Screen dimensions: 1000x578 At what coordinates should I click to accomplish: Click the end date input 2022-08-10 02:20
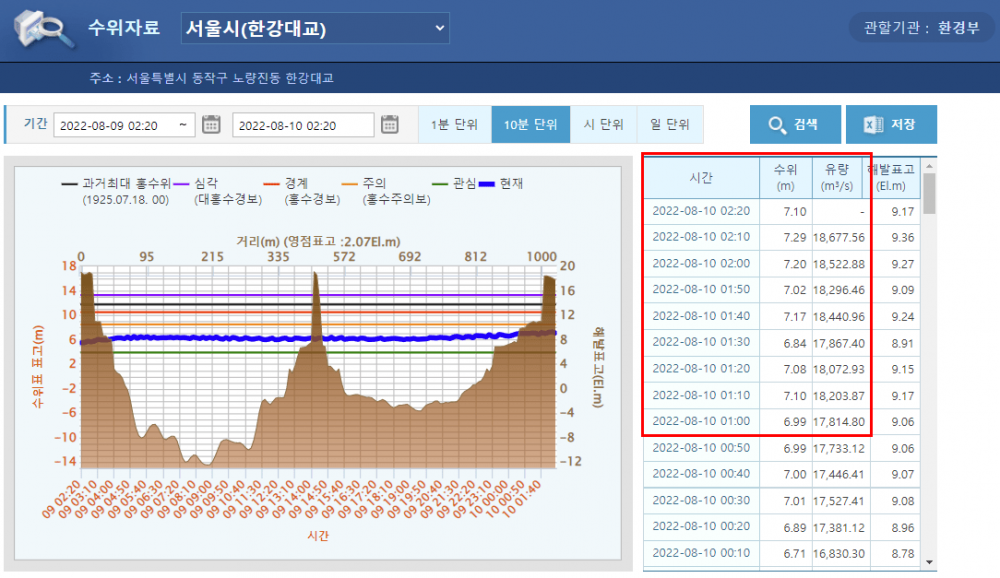pyautogui.click(x=302, y=125)
